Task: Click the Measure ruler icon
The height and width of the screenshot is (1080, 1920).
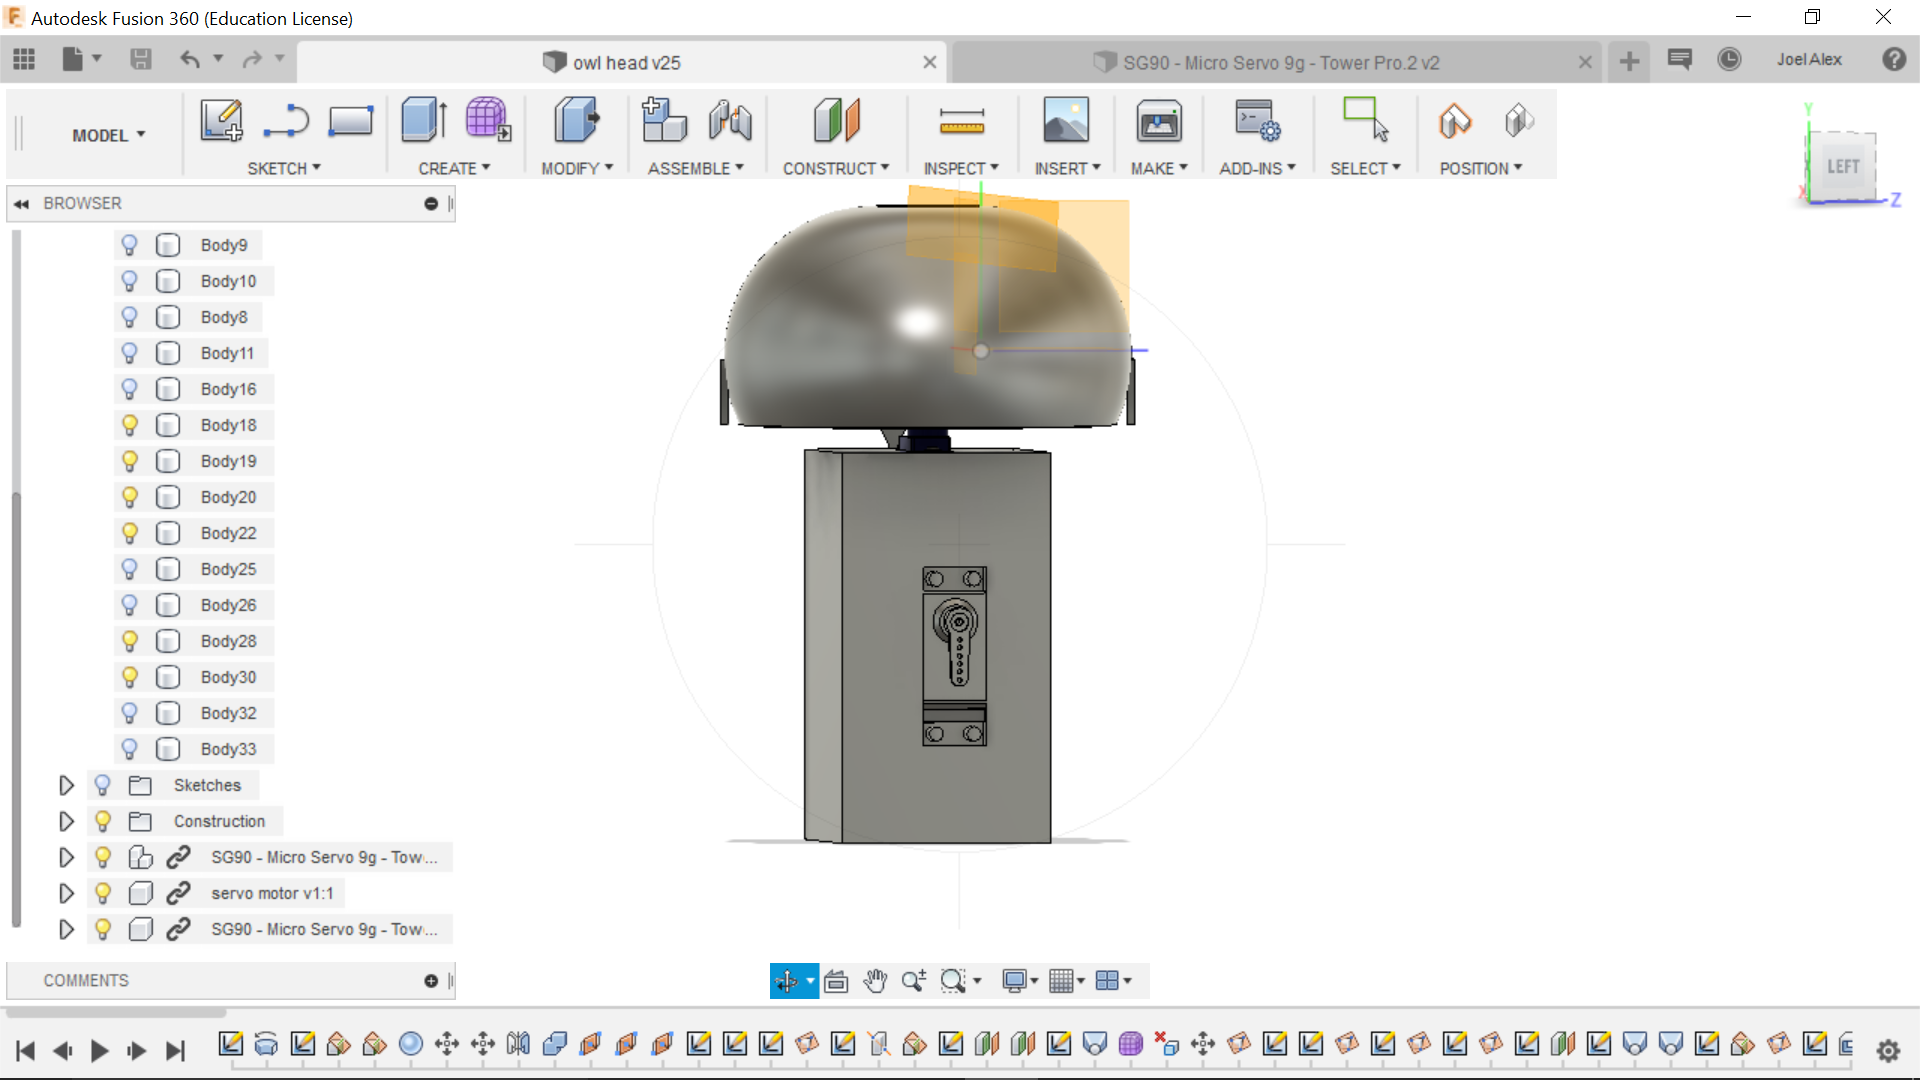Action: point(961,122)
